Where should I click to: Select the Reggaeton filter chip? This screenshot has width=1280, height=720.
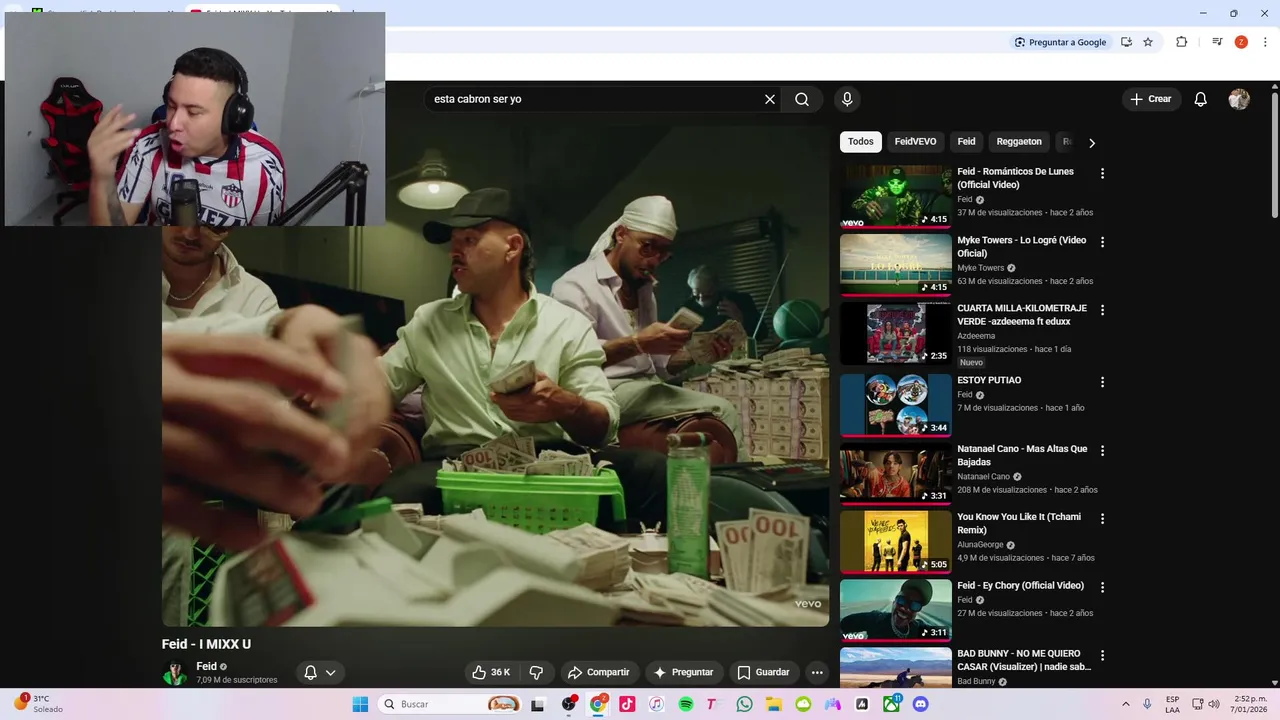[1019, 142]
